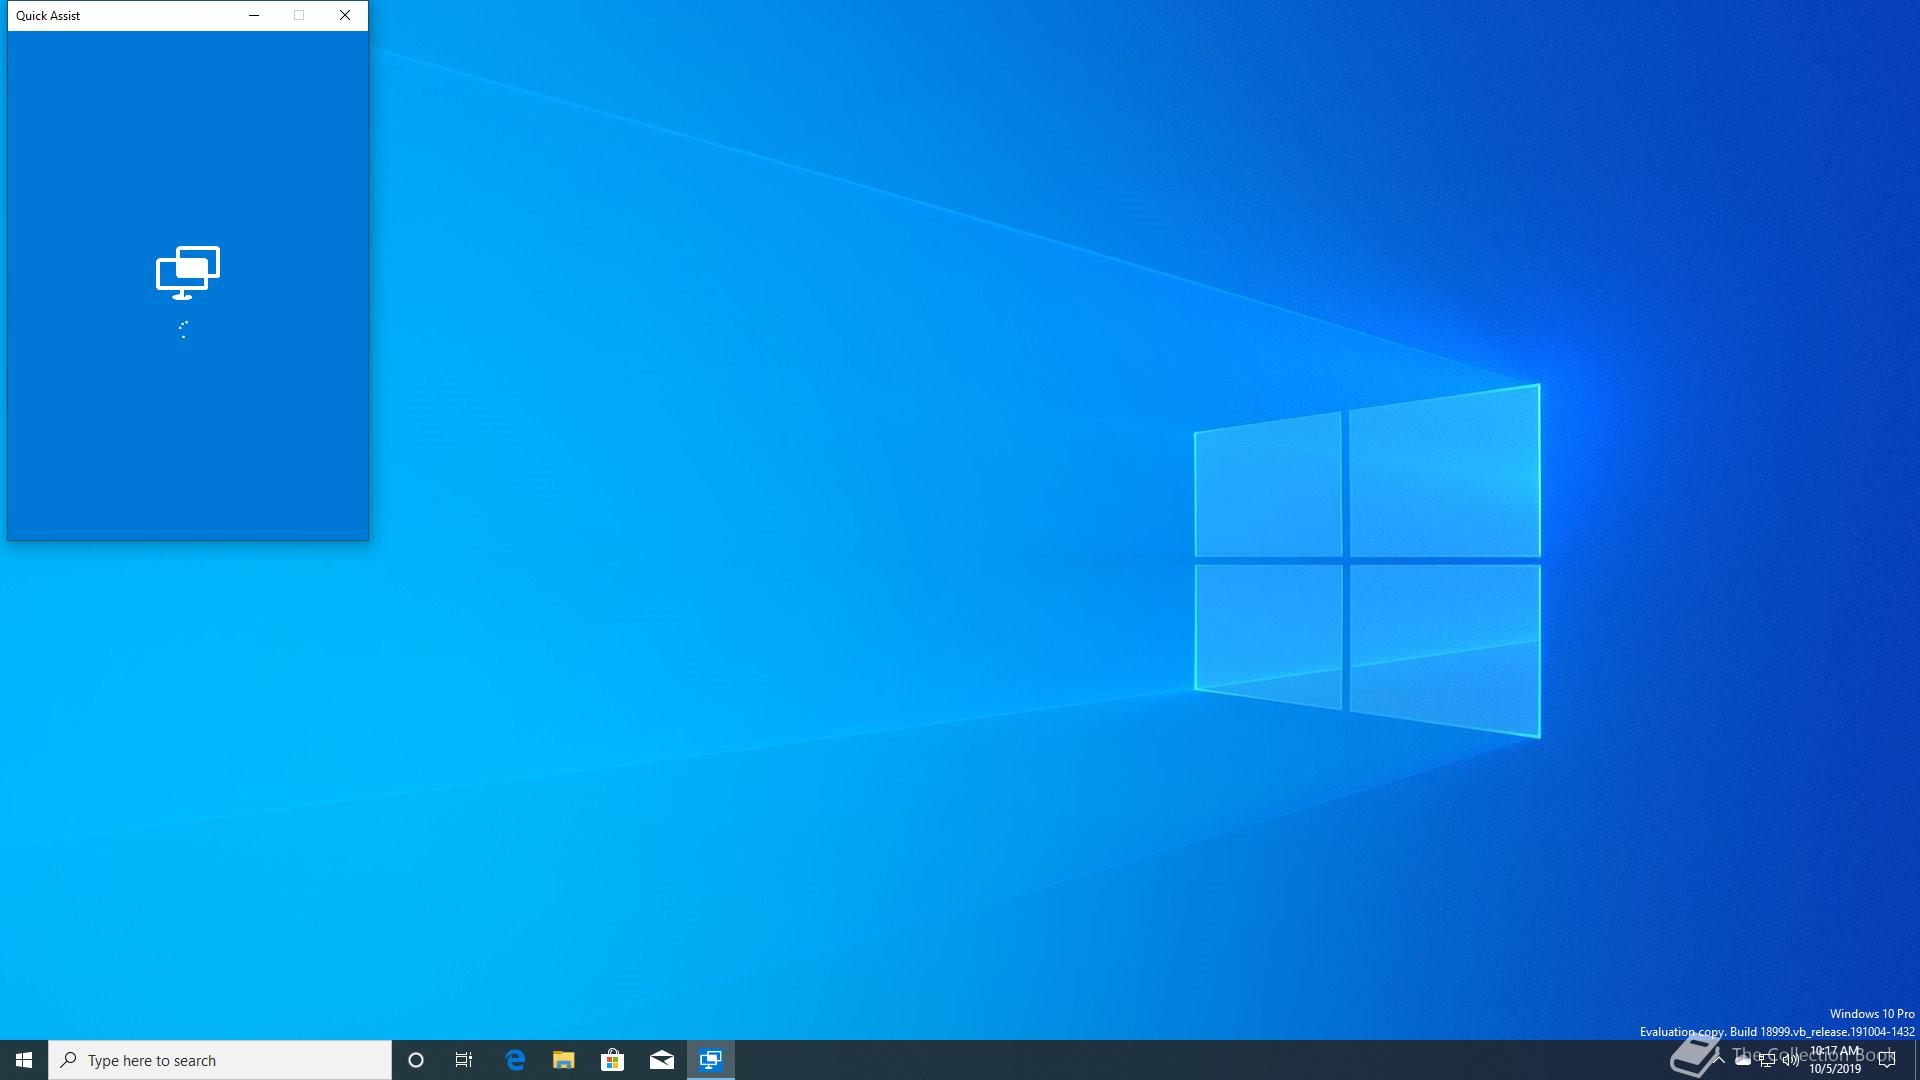Minimize the Quick Assist window
This screenshot has height=1080, width=1920.
pyautogui.click(x=254, y=15)
